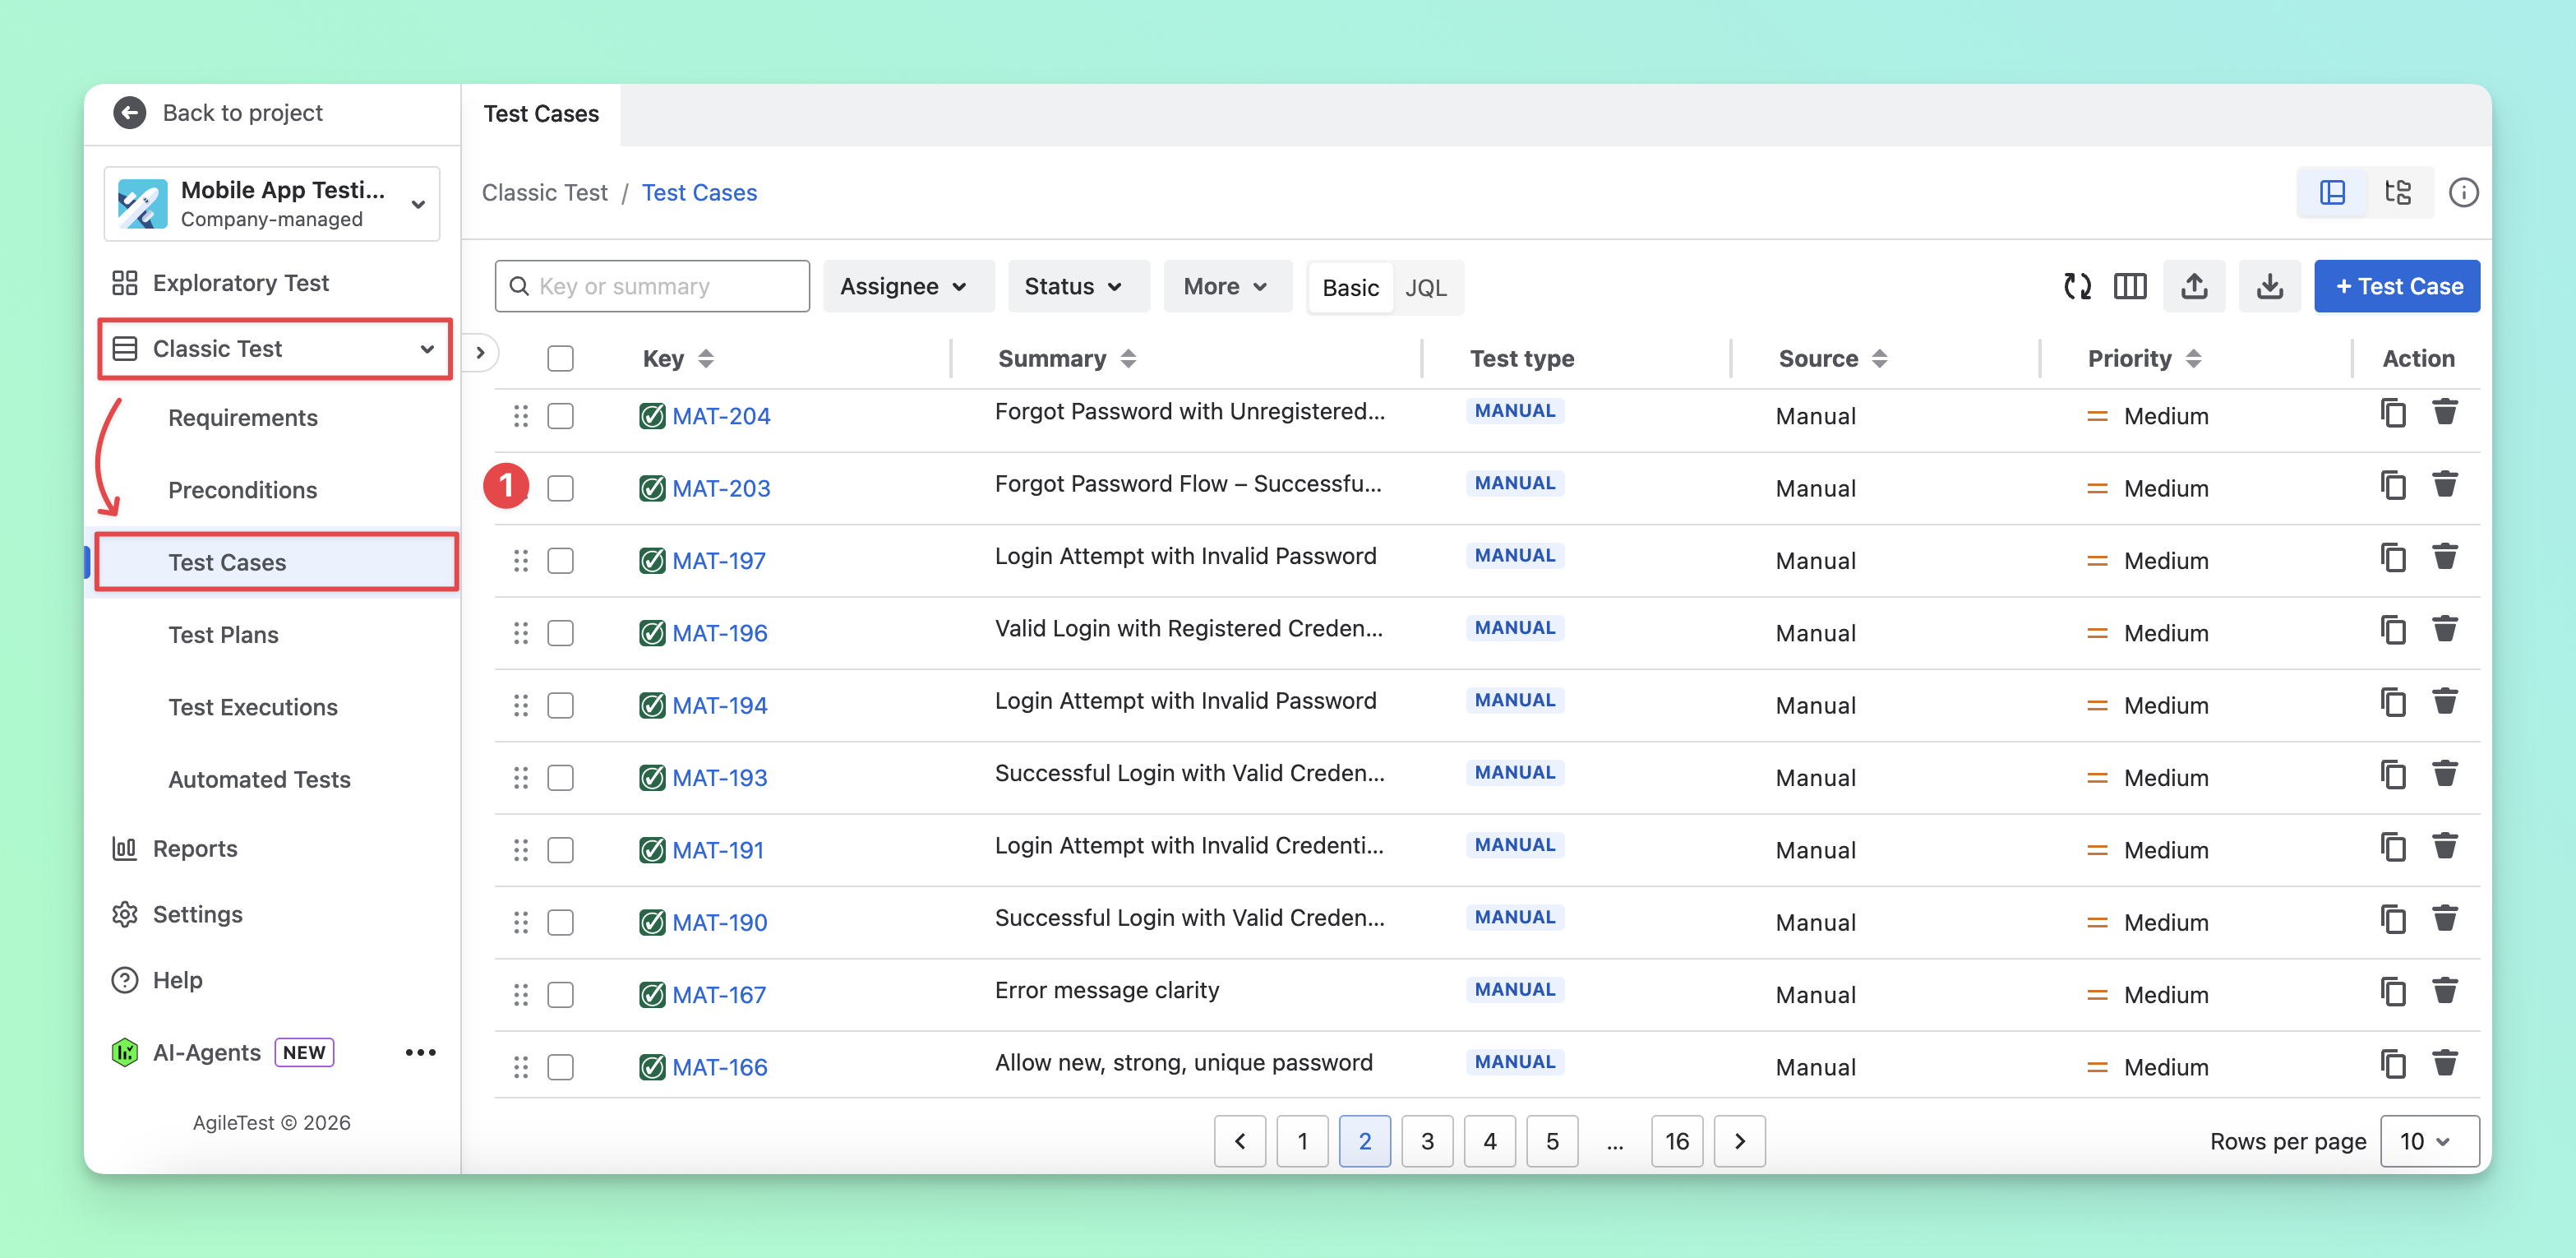Open the MAT-203 issue link
Screen dimensions: 2576x1258
point(721,488)
